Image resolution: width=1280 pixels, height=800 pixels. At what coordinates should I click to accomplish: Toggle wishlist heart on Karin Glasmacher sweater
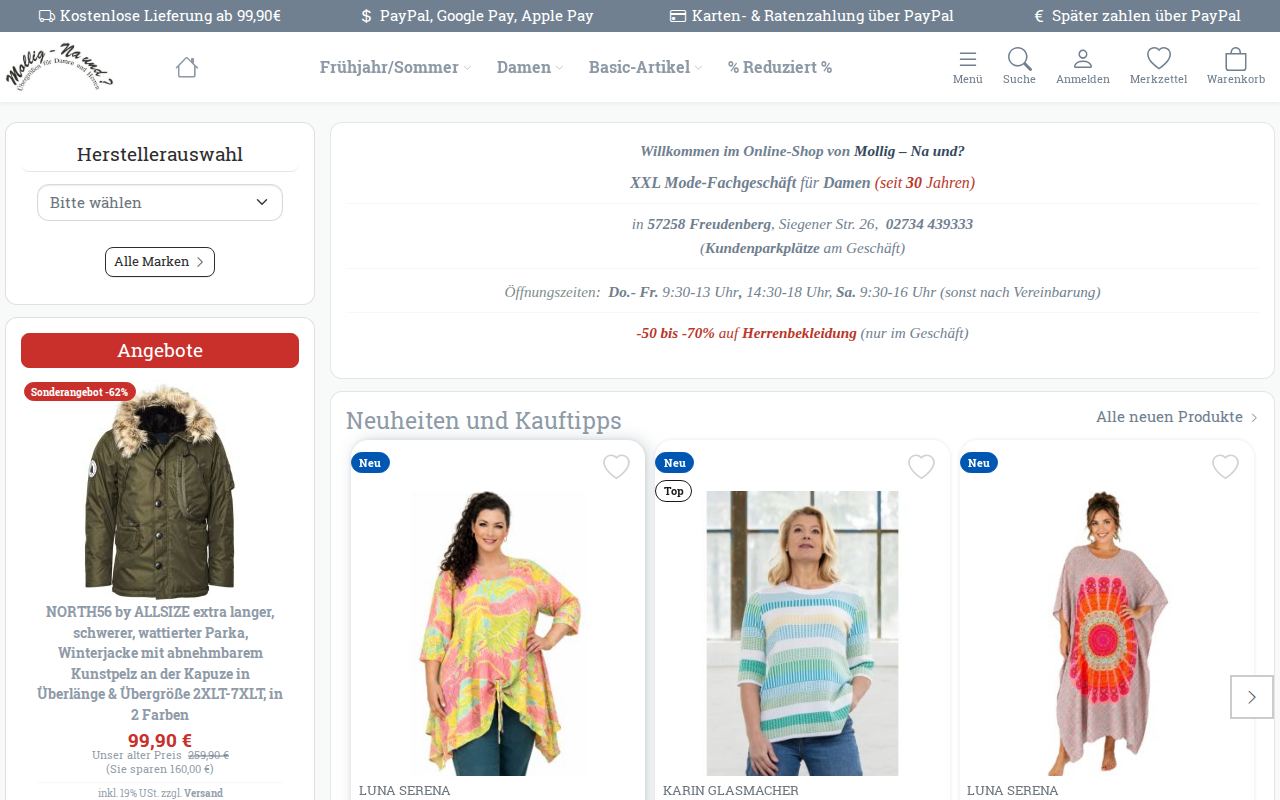pyautogui.click(x=921, y=466)
